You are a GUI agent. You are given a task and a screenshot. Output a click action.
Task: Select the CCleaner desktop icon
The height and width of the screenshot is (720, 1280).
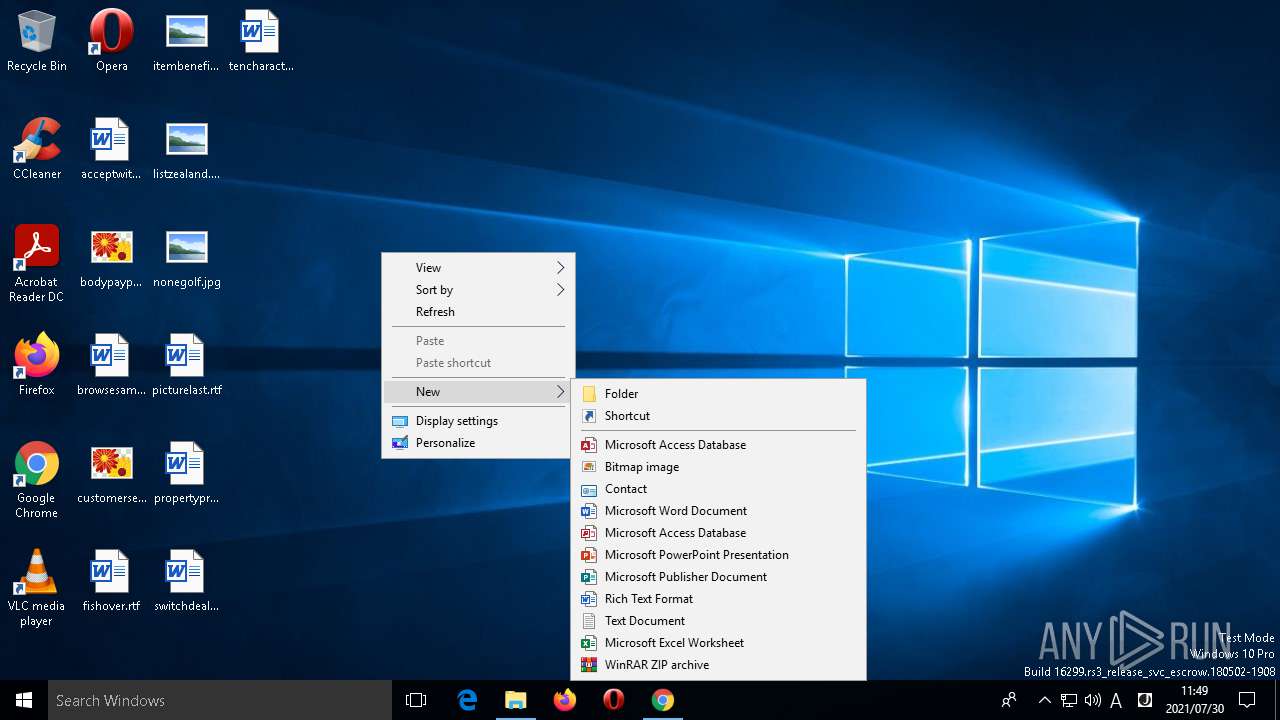[x=37, y=149]
